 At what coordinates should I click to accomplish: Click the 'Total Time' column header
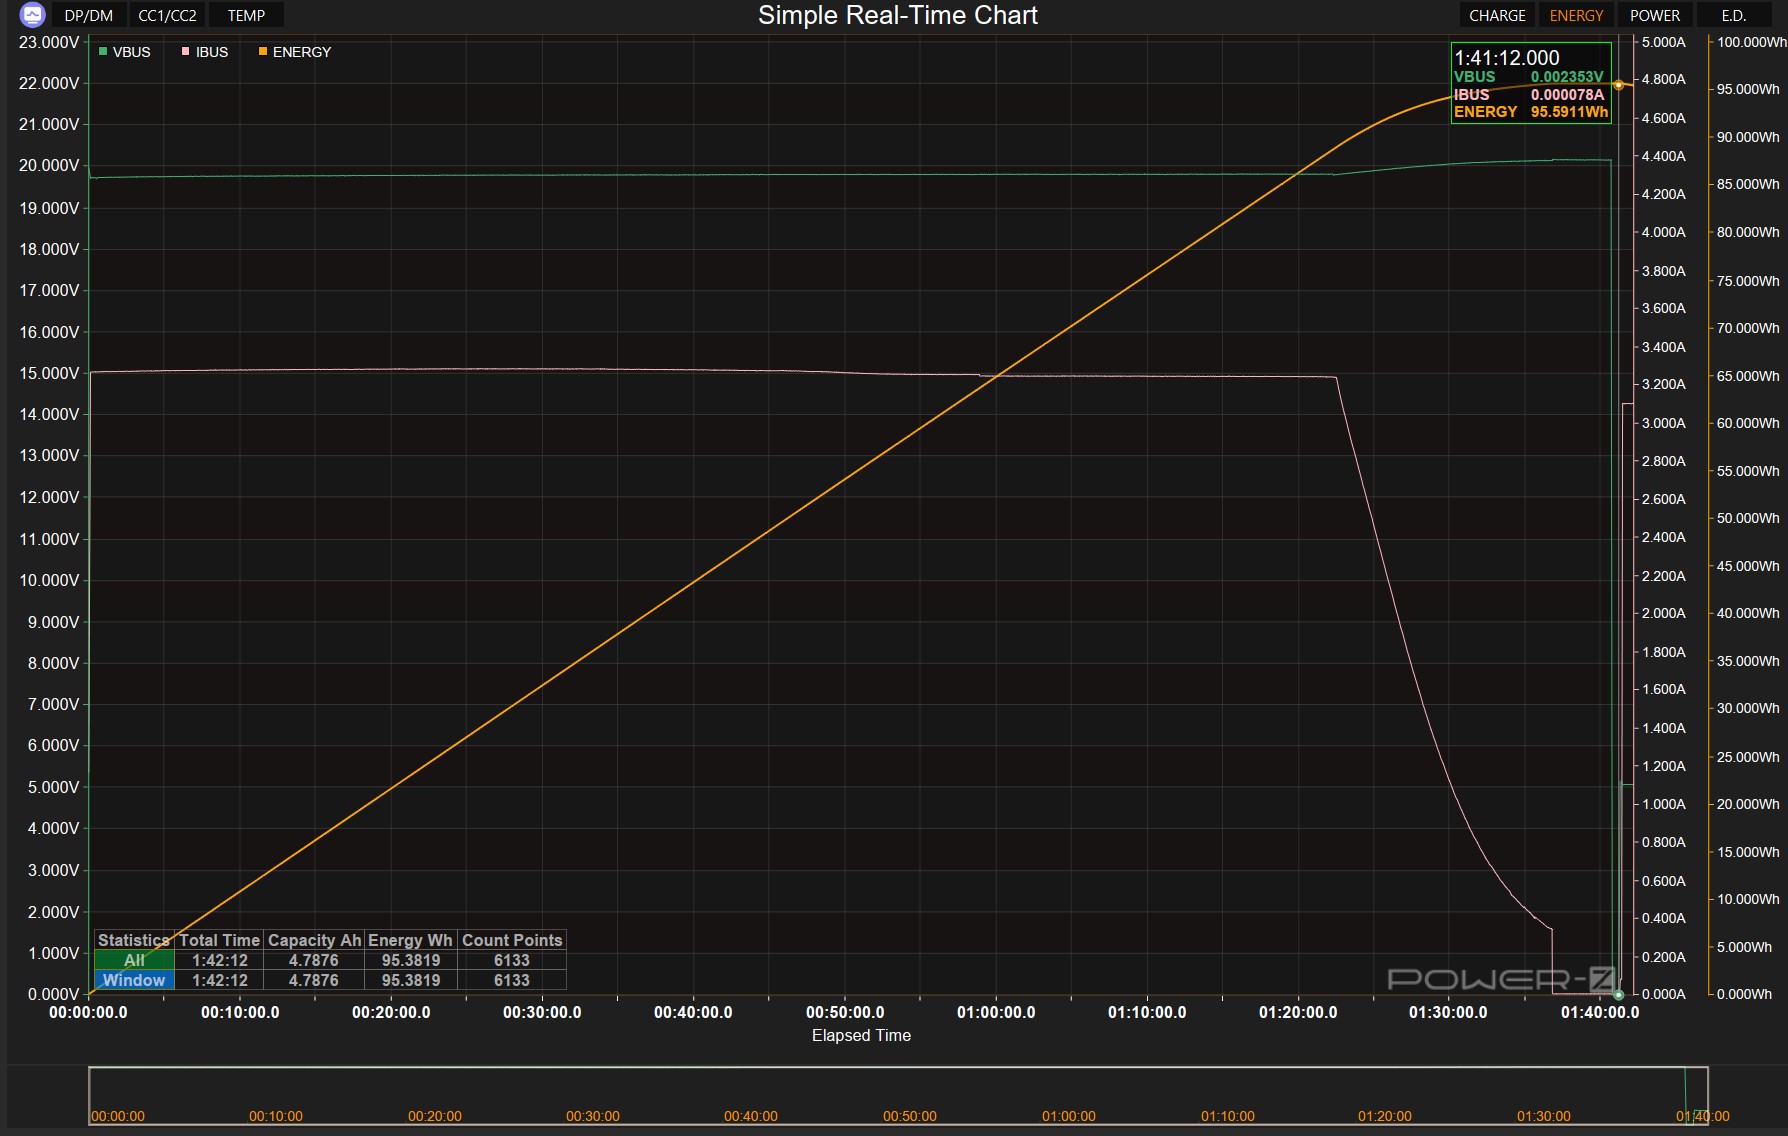pos(220,940)
